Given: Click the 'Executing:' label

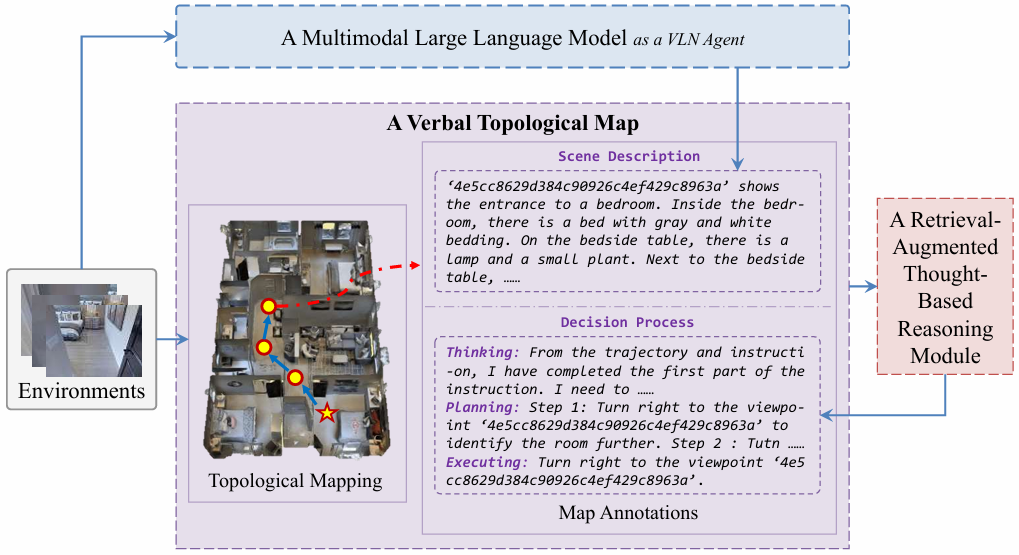Looking at the screenshot, I should point(487,462).
